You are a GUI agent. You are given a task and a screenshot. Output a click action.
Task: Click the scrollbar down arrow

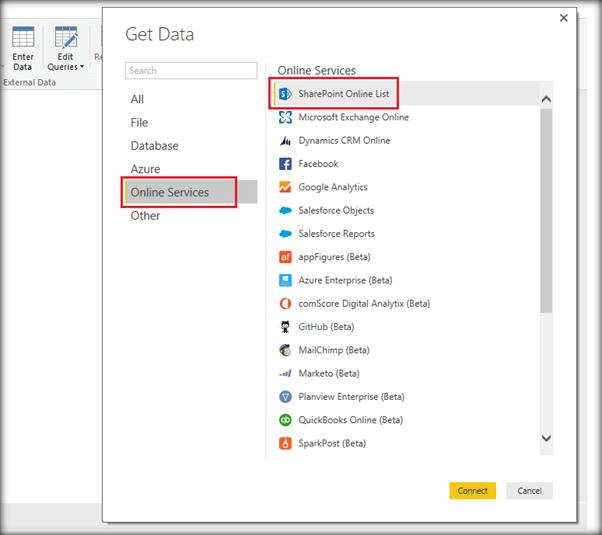546,438
